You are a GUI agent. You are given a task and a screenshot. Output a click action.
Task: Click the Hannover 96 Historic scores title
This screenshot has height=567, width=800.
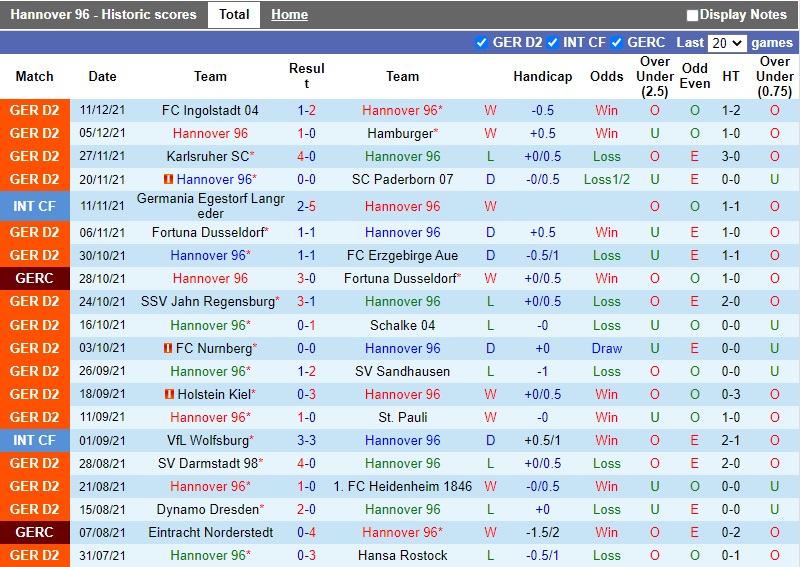pos(103,14)
